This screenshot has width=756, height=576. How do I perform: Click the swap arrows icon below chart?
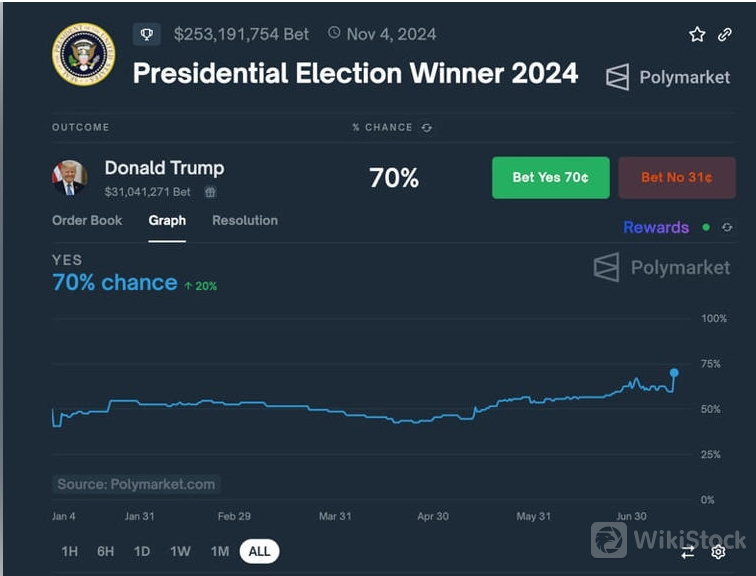(x=688, y=552)
